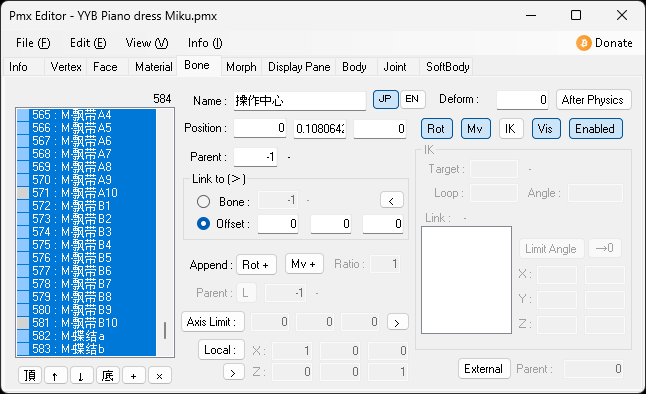
Task: Select bone 565 : M-飘带A4
Action: [x=86, y=115]
